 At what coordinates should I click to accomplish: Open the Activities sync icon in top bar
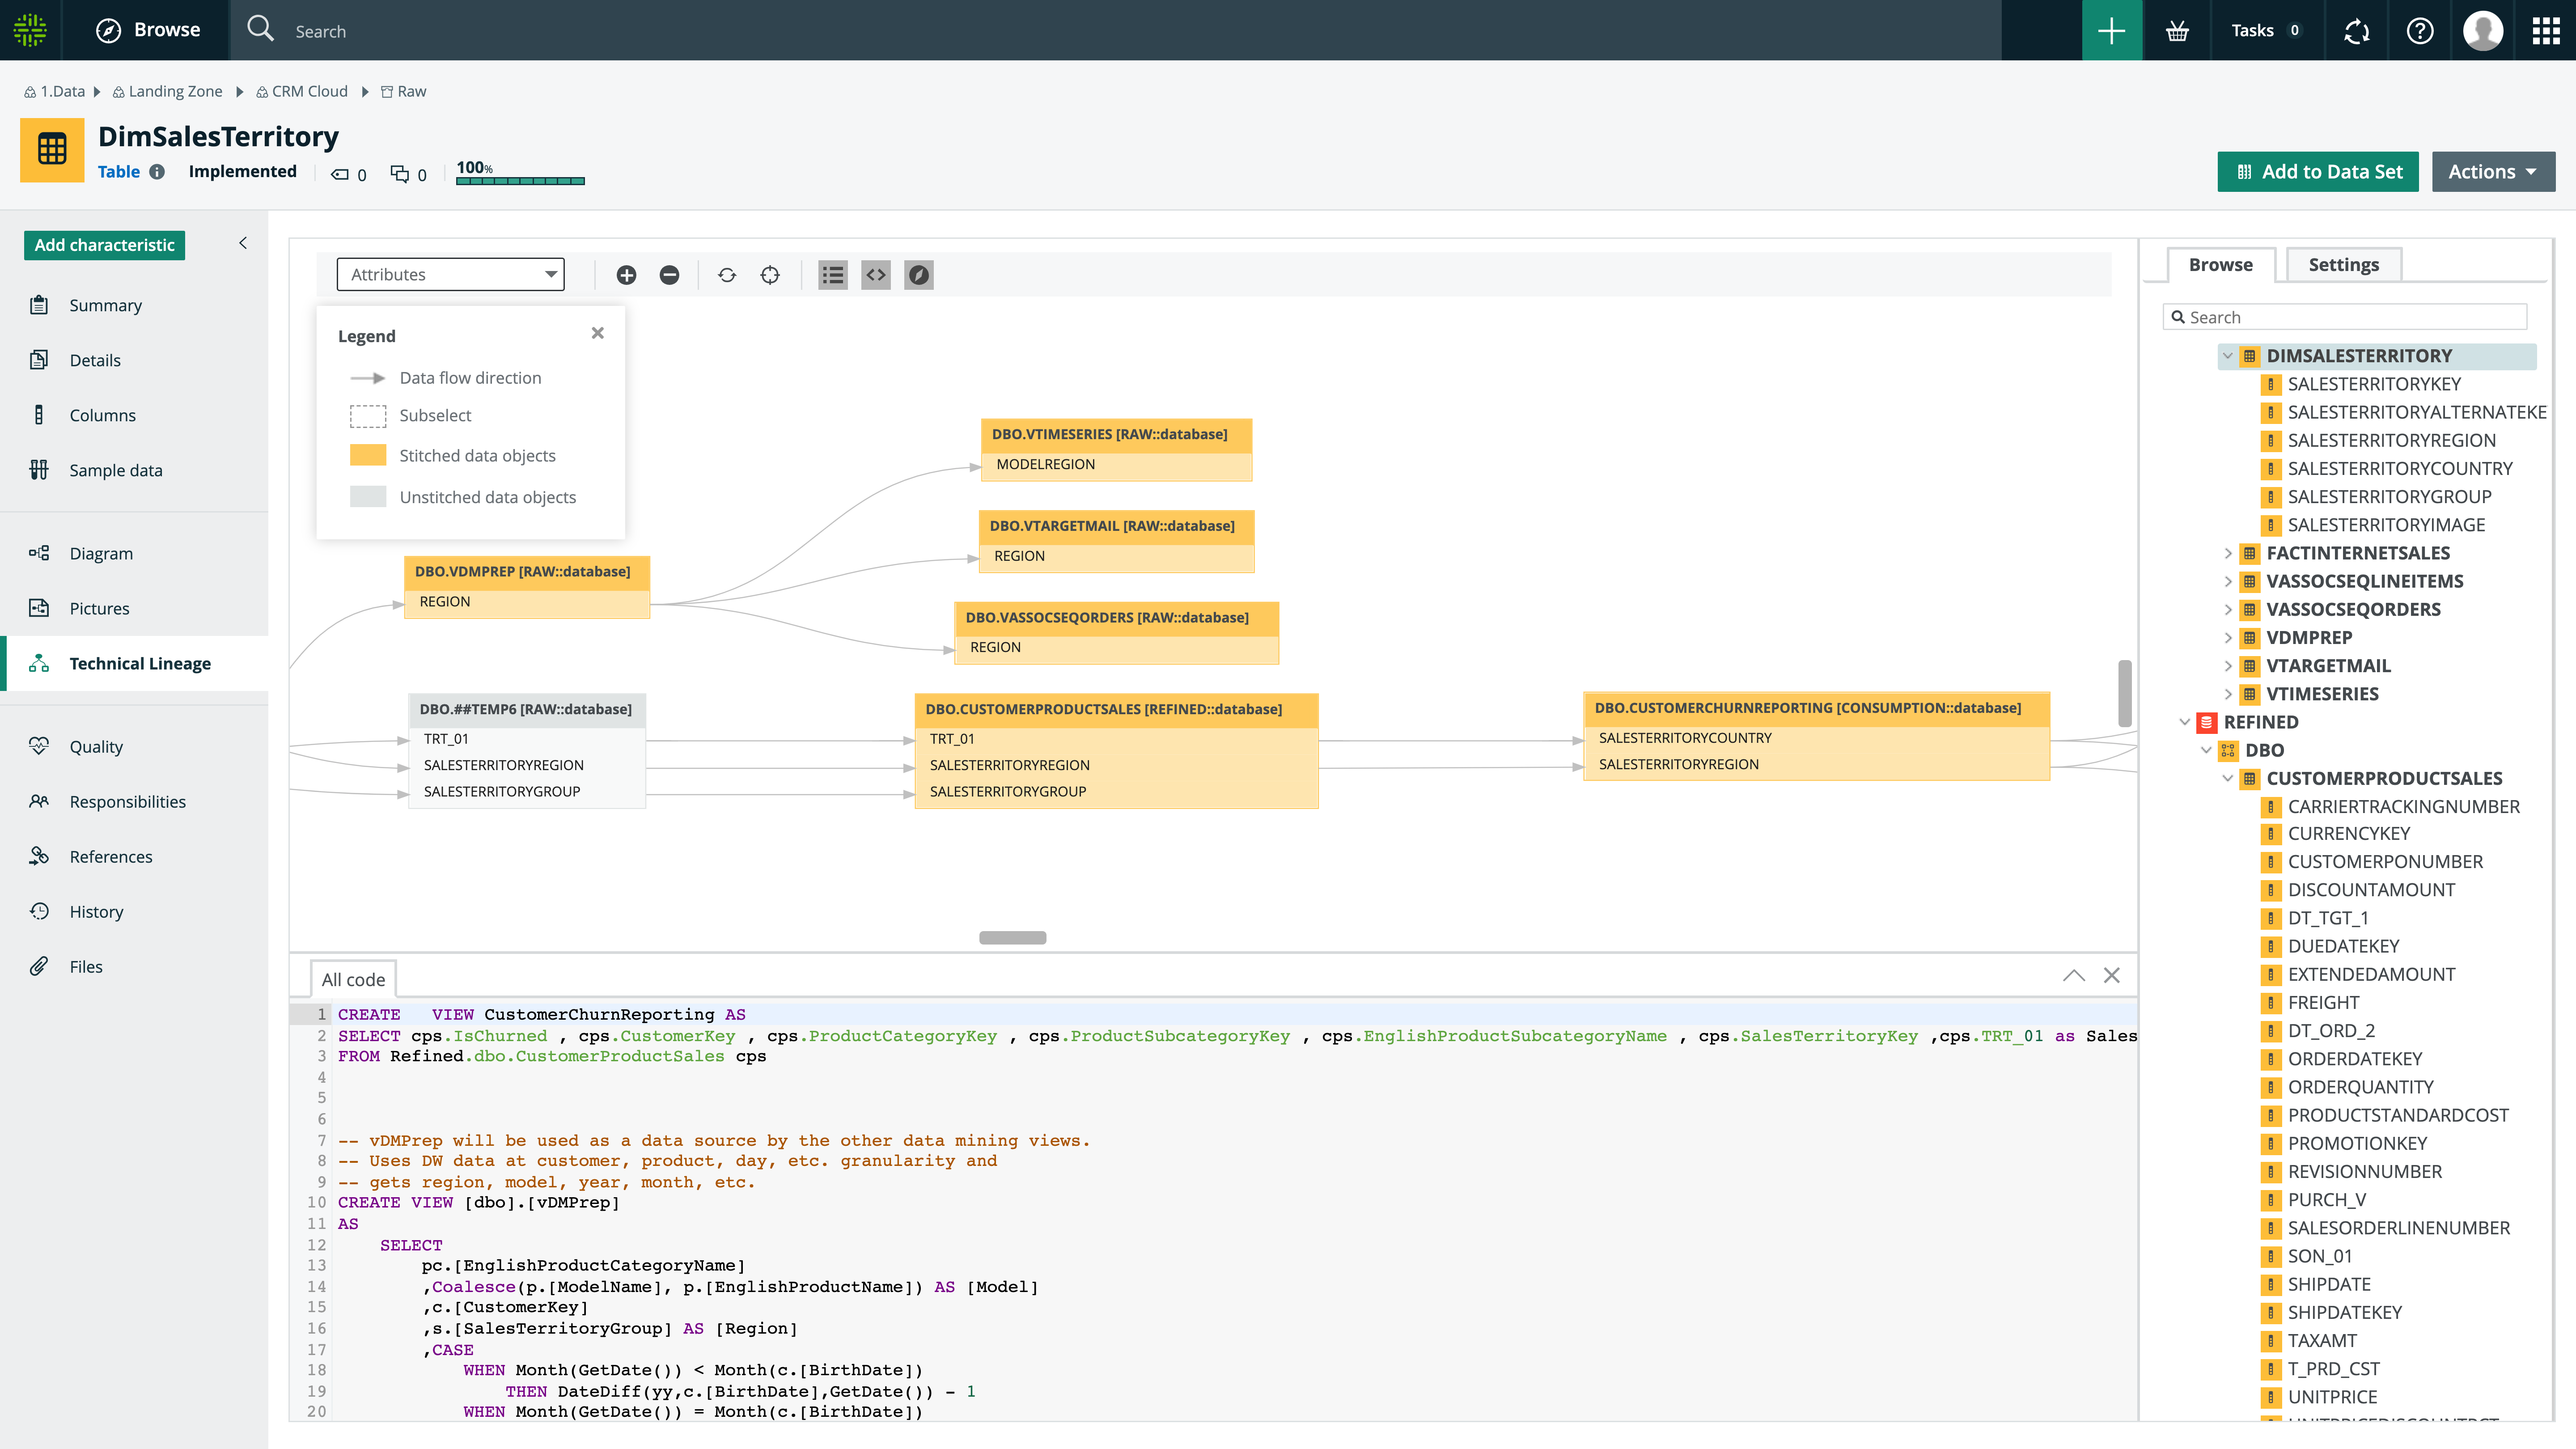pos(2356,30)
